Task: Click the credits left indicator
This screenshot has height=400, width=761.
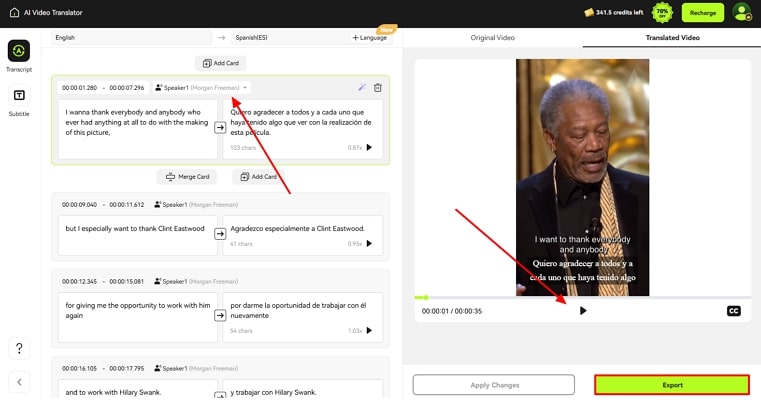Action: tap(614, 13)
